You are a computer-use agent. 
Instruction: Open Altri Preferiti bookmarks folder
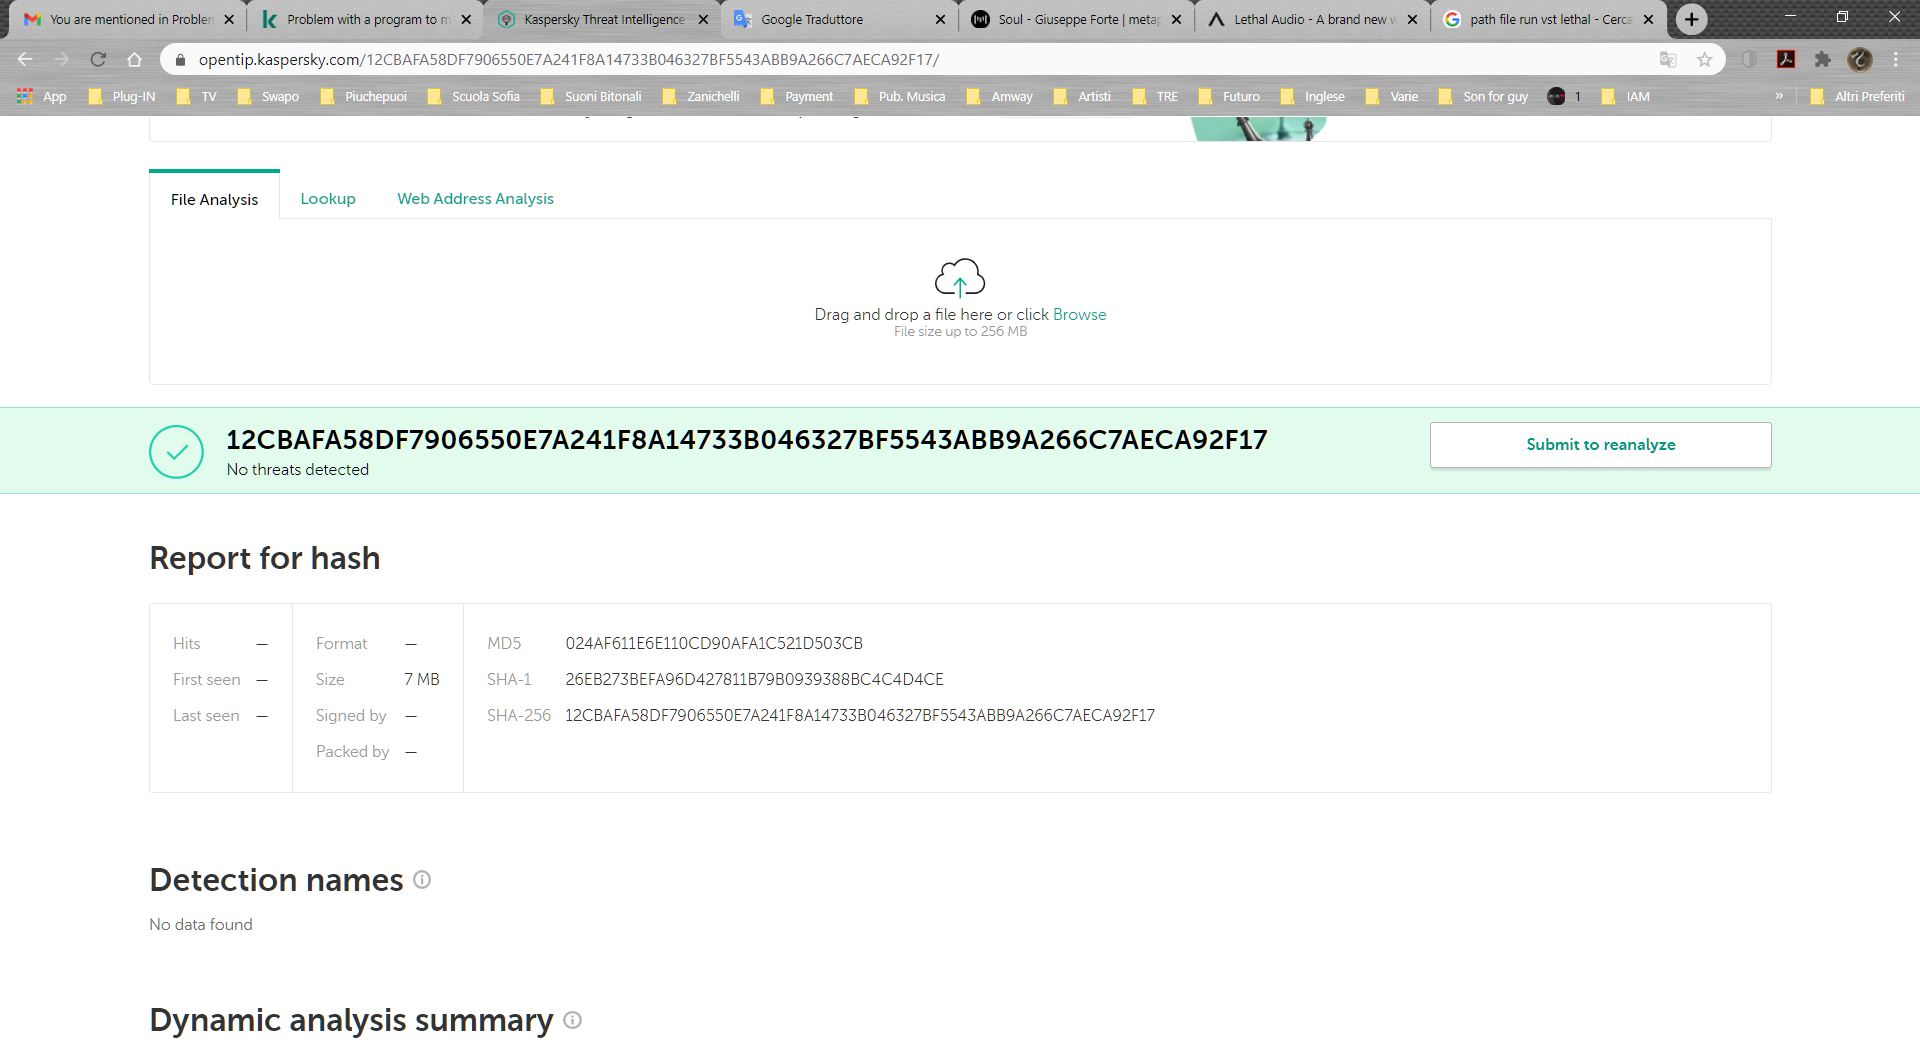[1858, 96]
